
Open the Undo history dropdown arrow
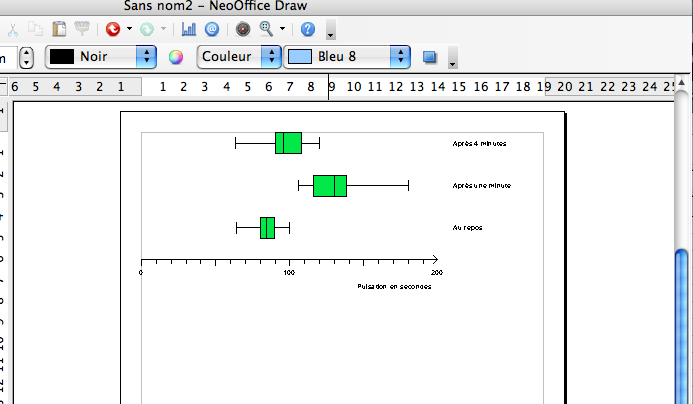(129, 29)
